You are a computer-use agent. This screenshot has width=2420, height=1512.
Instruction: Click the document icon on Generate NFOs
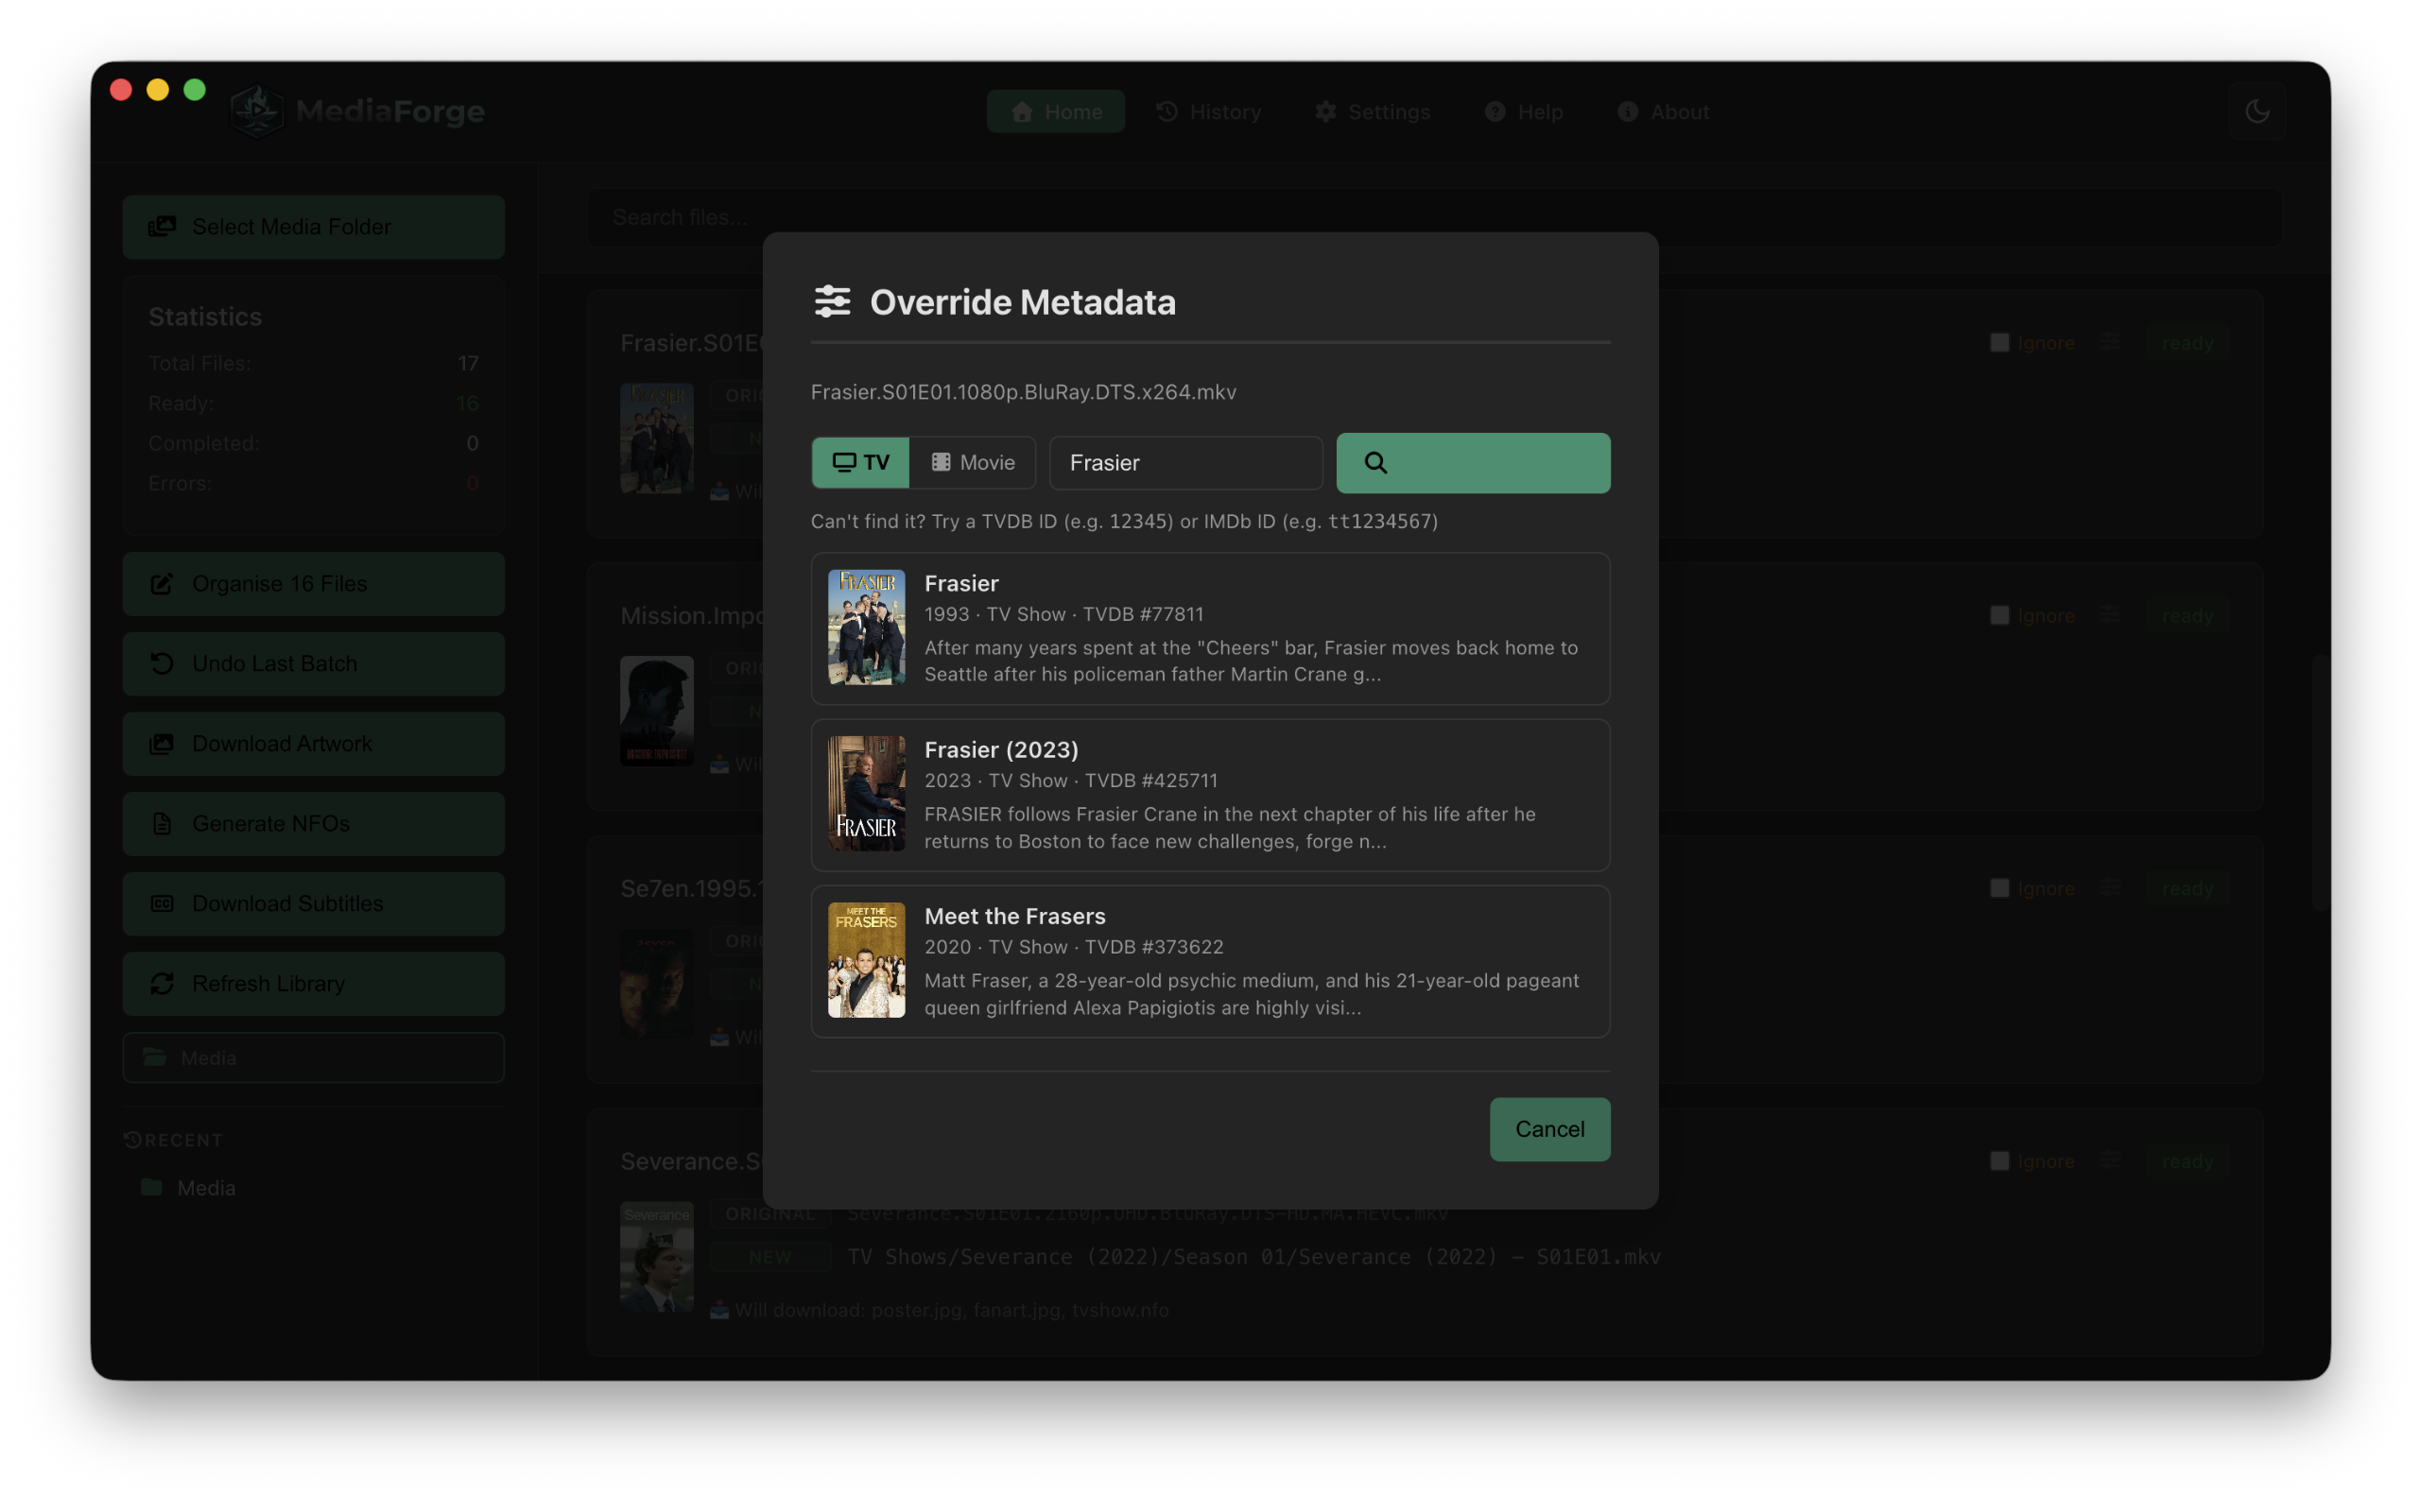(x=163, y=823)
